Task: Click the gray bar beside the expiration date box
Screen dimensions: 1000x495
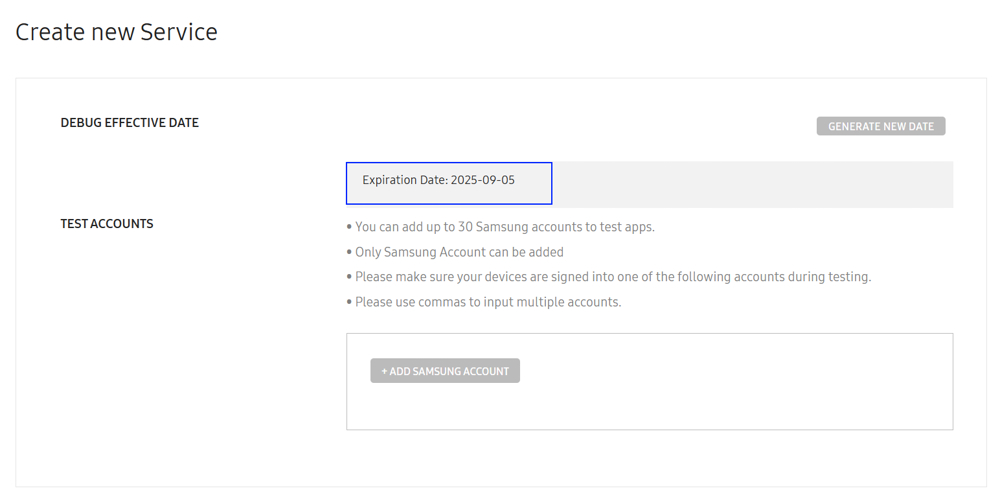Action: click(753, 184)
